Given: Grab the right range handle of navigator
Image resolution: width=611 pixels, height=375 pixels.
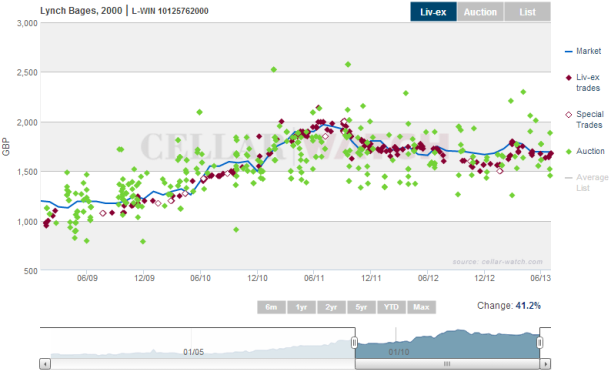Looking at the screenshot, I should pos(540,343).
